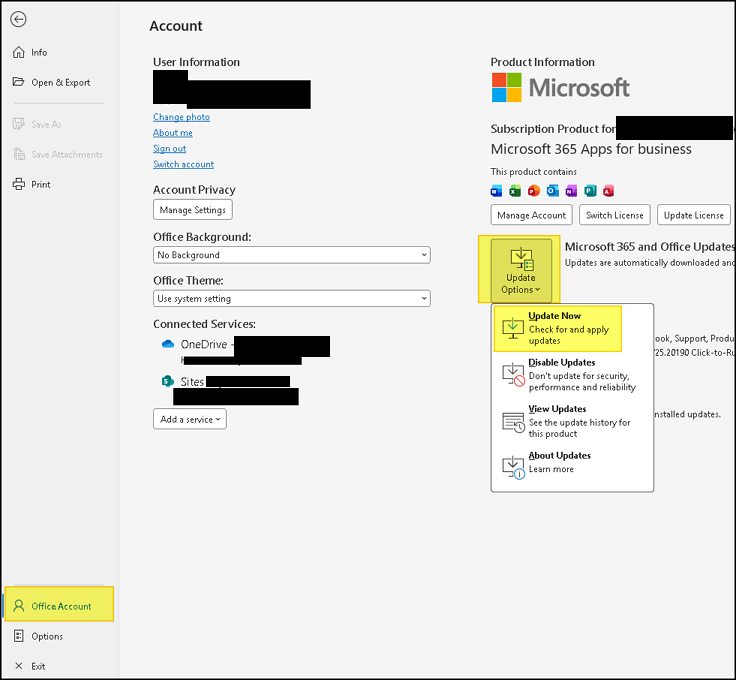Click the Print printer icon
The image size is (736, 680).
point(19,184)
